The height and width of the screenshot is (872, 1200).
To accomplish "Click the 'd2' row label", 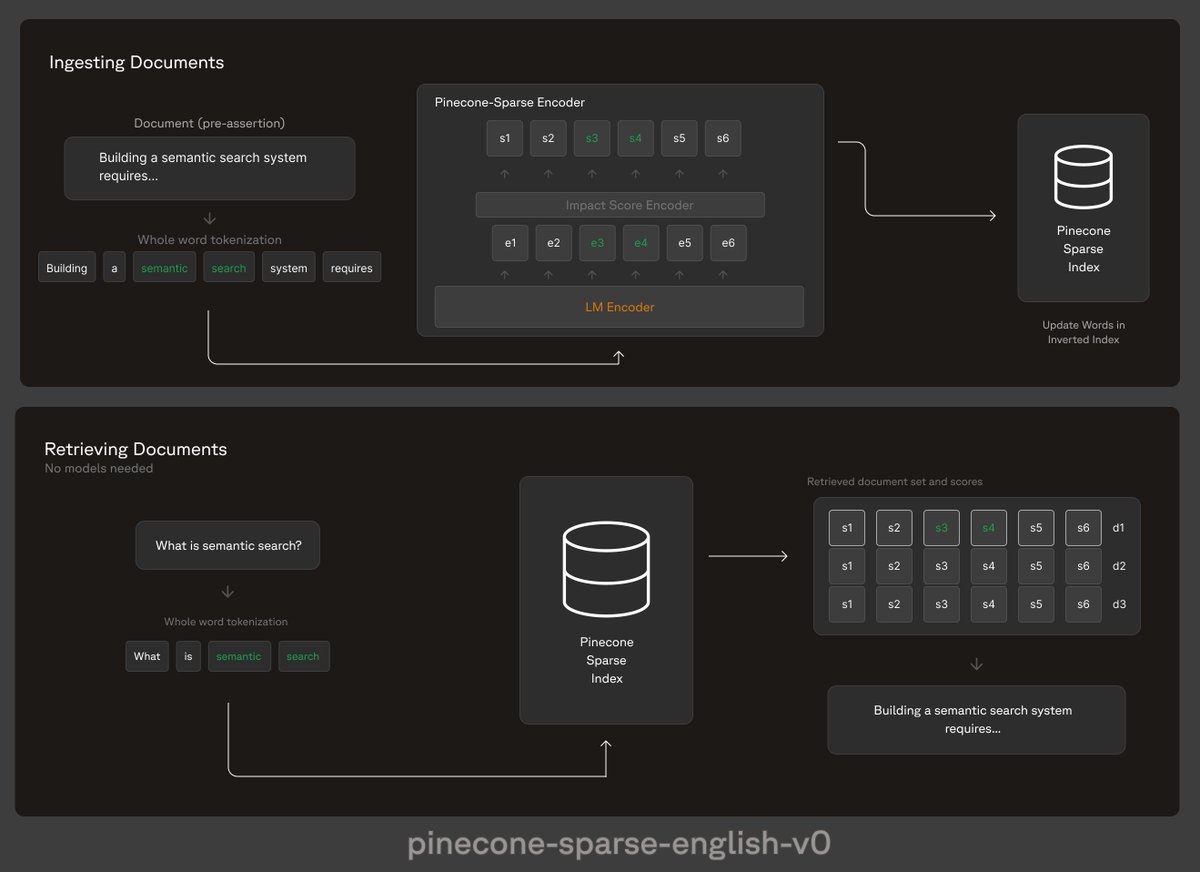I will pyautogui.click(x=1119, y=566).
